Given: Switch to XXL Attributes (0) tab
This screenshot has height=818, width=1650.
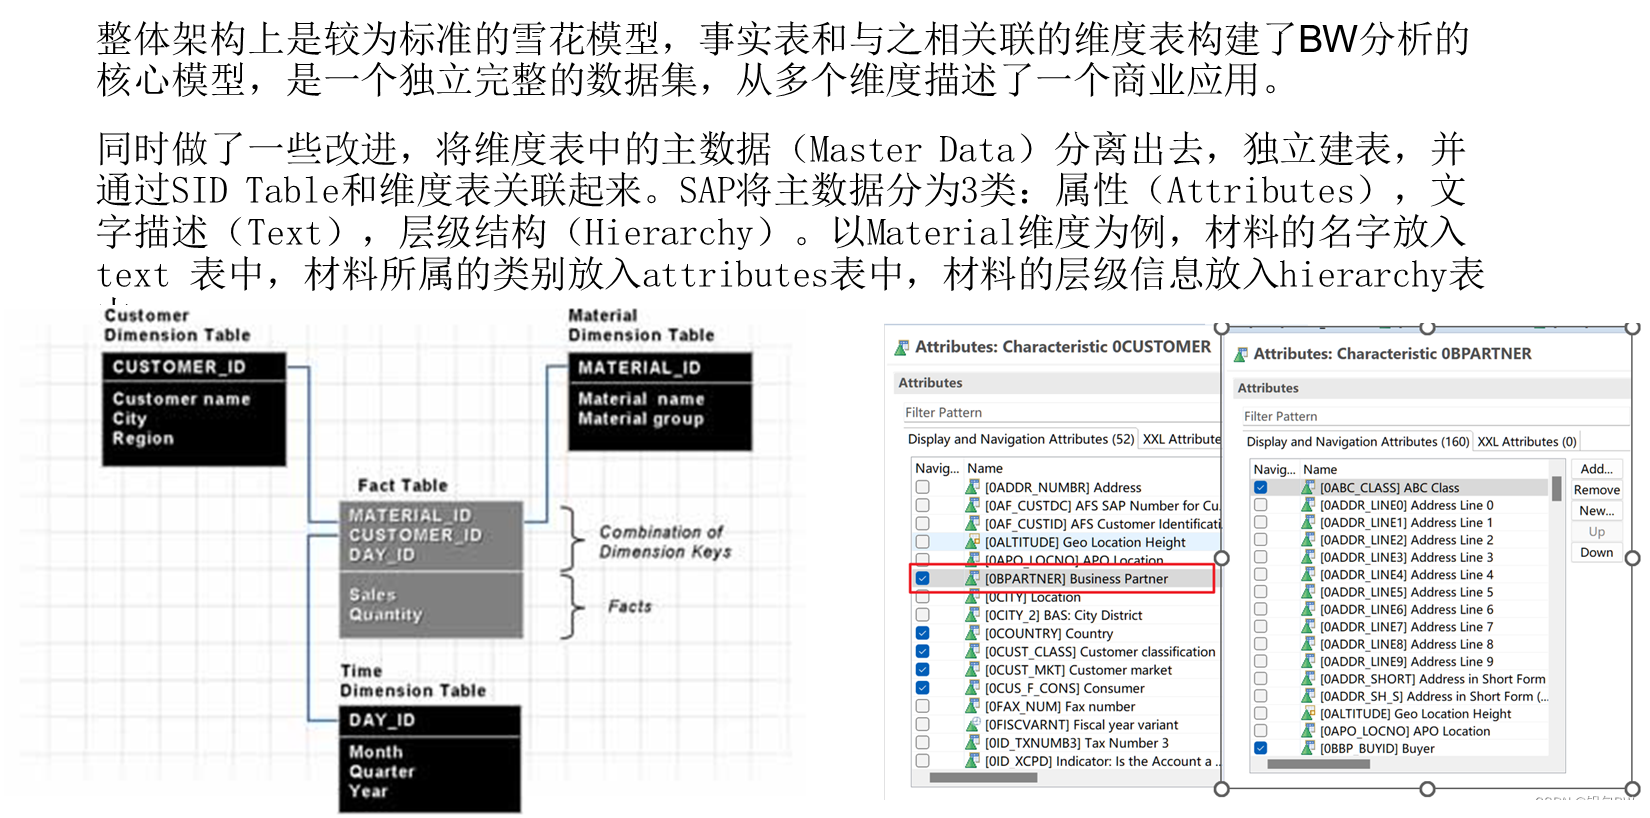Looking at the screenshot, I should [x=1527, y=441].
